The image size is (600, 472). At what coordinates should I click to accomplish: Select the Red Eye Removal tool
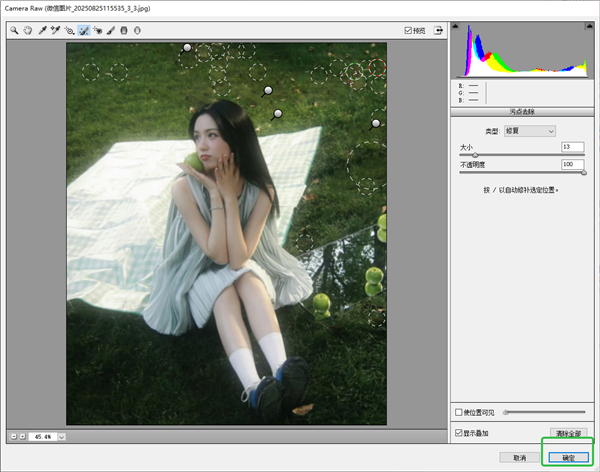tap(98, 31)
